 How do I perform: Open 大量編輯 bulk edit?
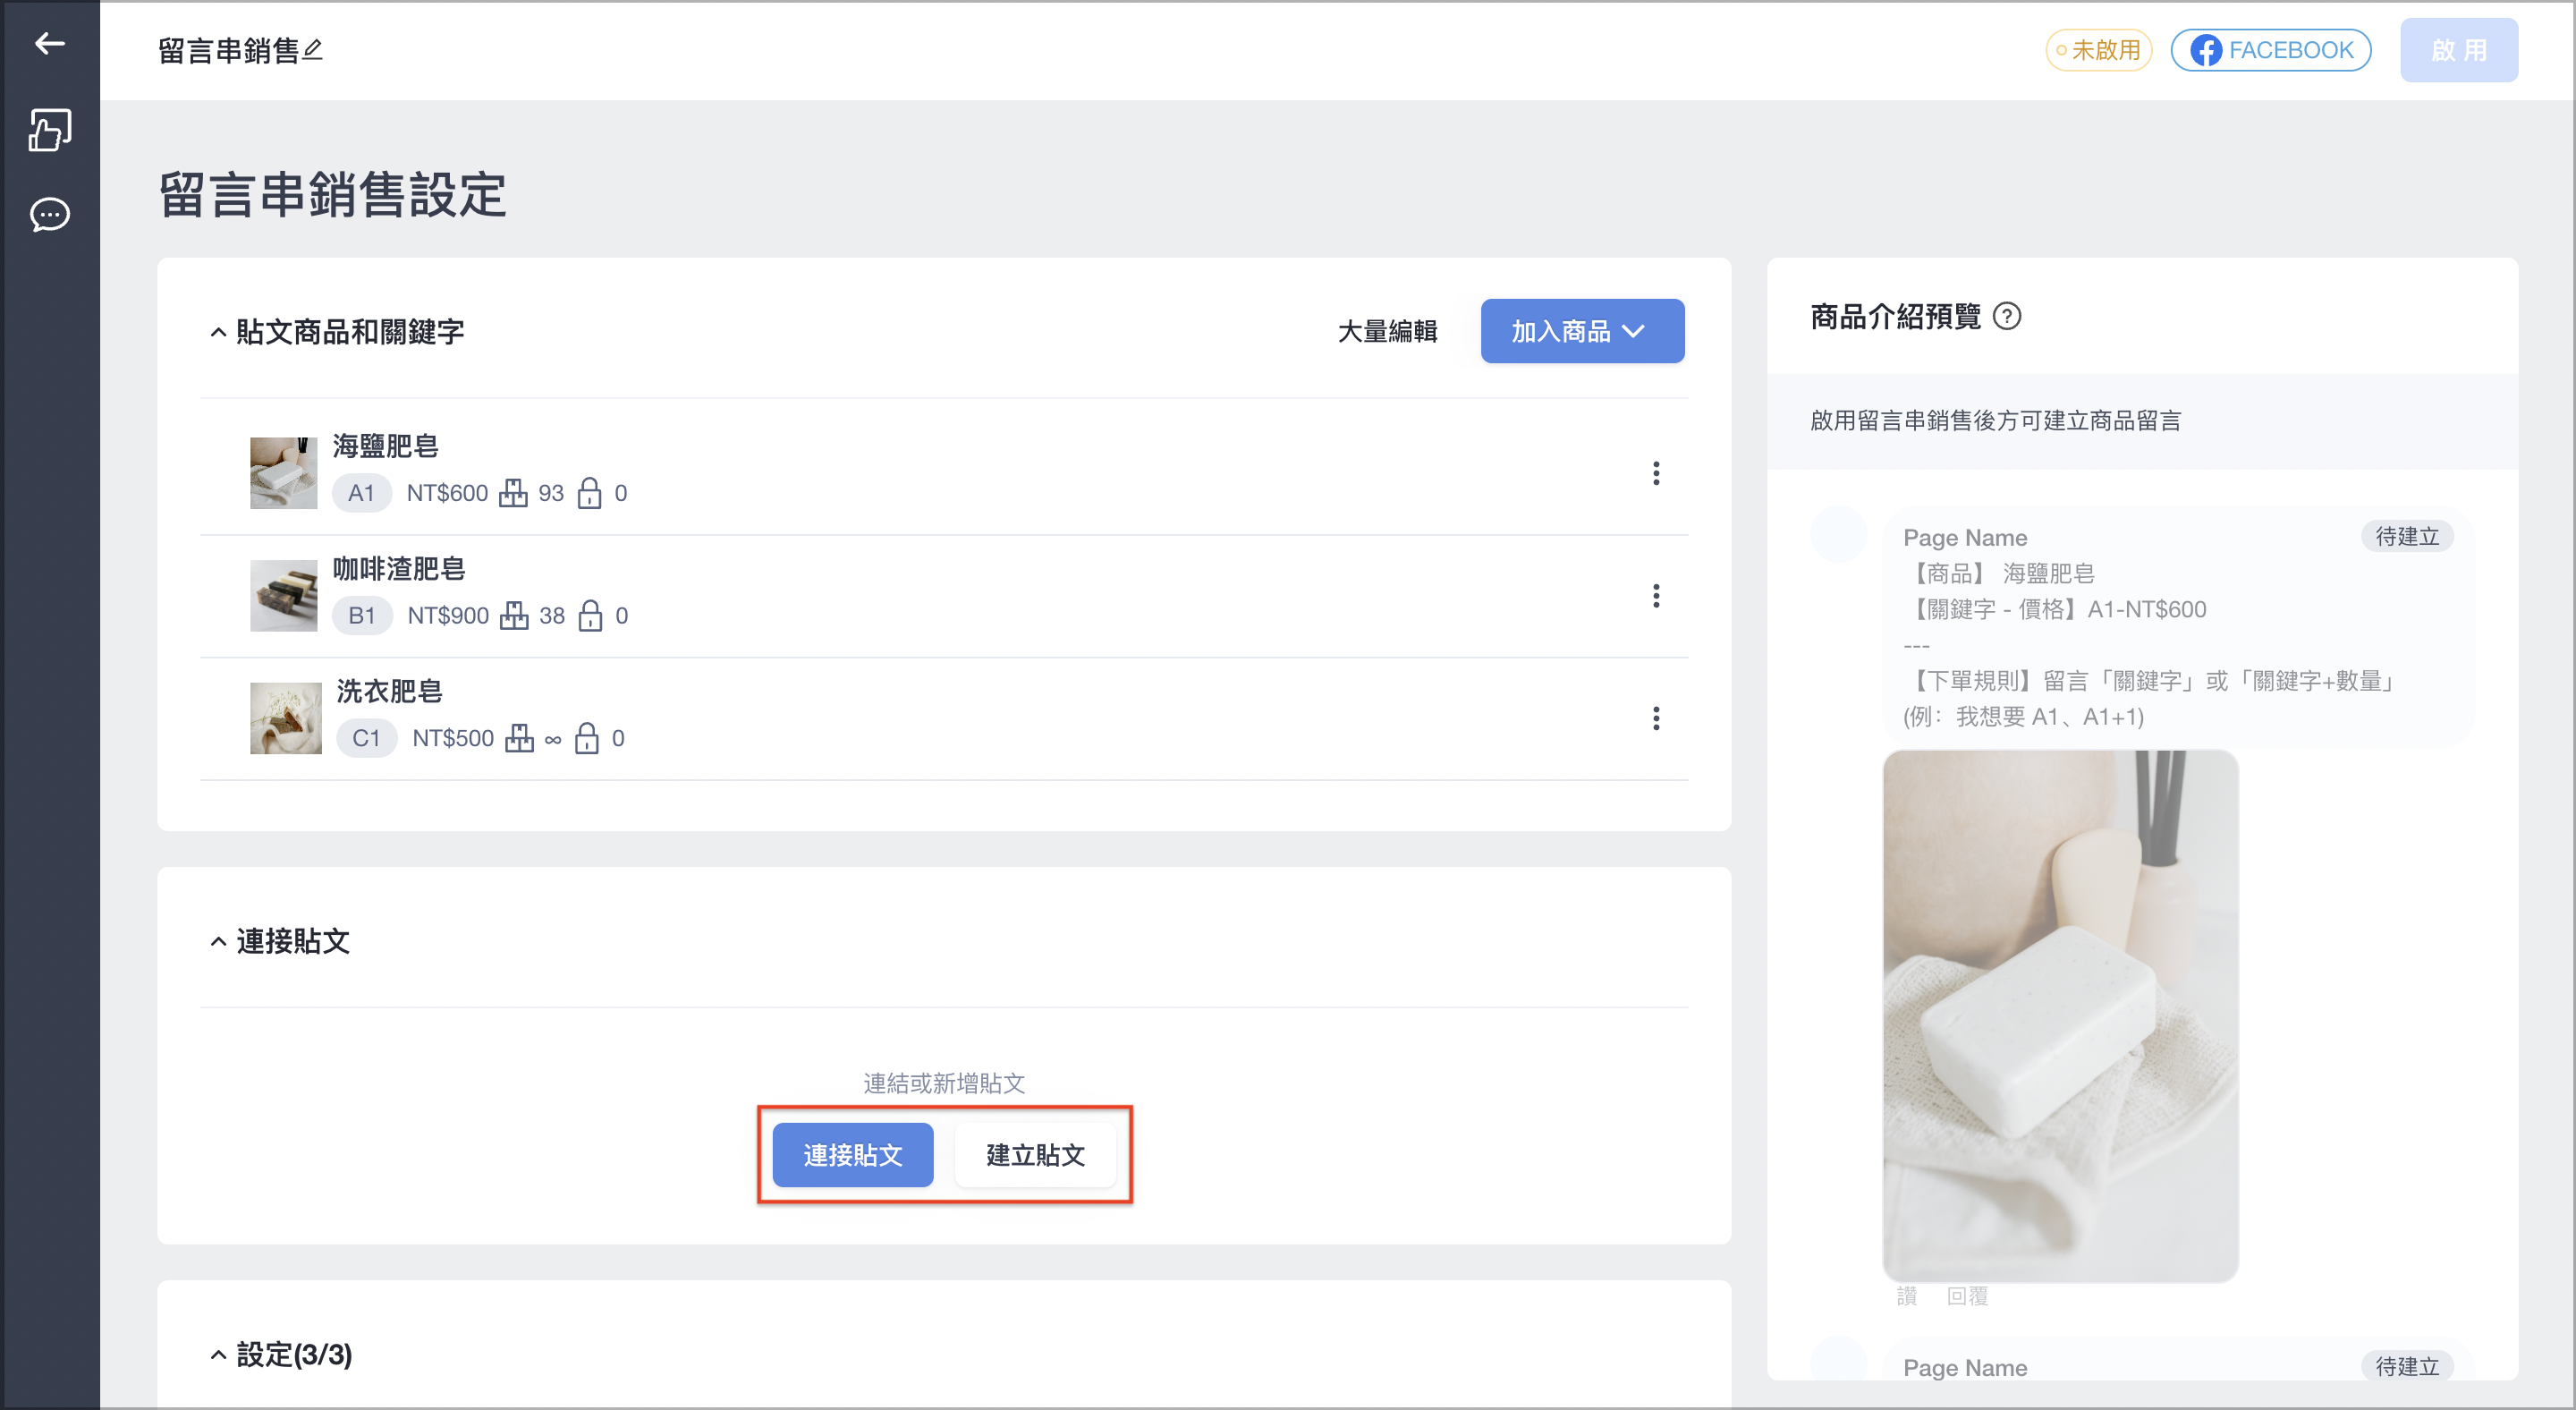coord(1387,331)
